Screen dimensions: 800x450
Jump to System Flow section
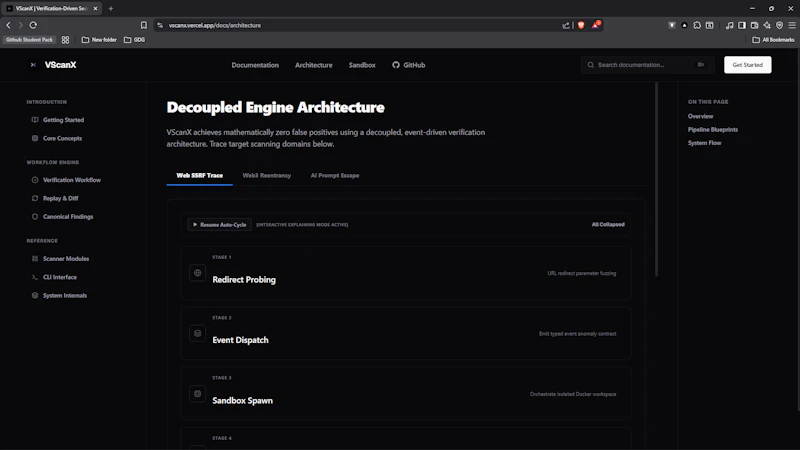(x=704, y=143)
